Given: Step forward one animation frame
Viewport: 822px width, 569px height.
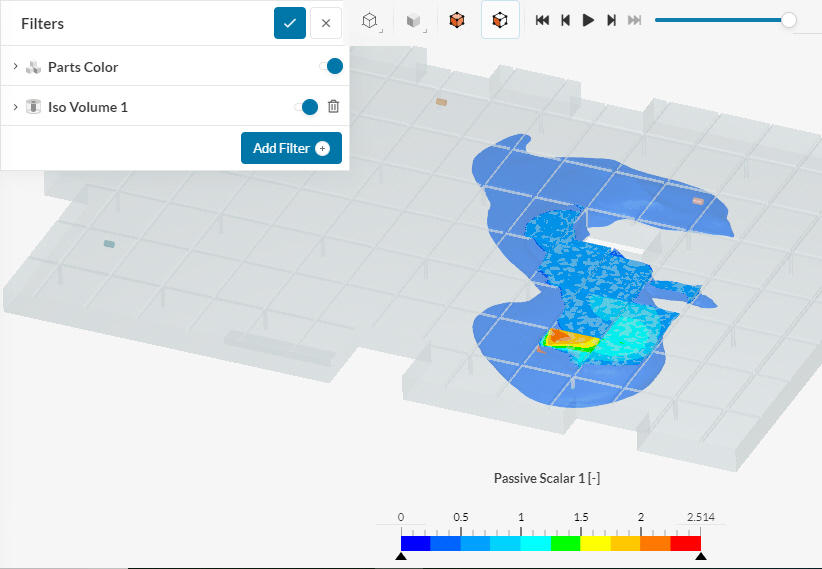Looking at the screenshot, I should click(x=611, y=20).
